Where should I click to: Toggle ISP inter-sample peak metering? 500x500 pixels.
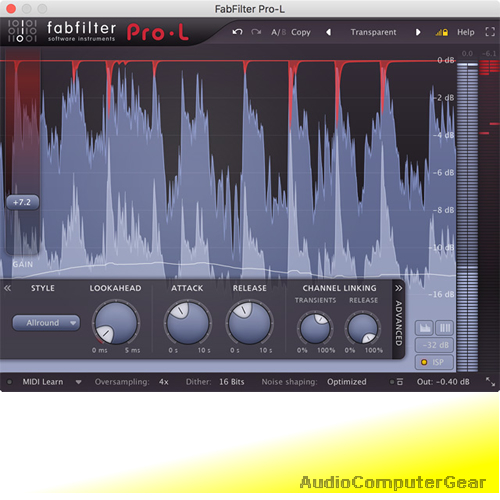[434, 362]
